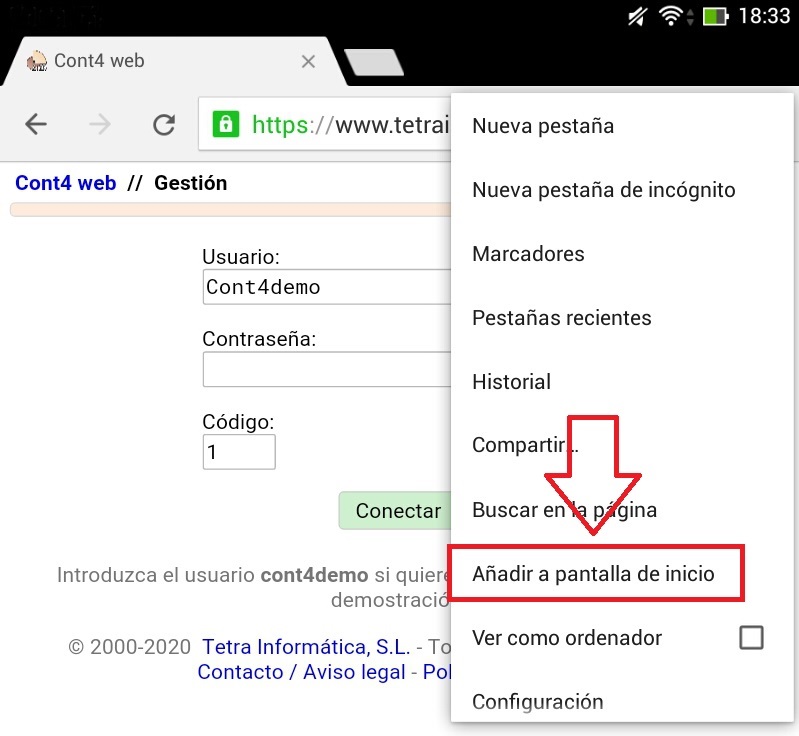Select Añadir a pantalla de inicio
The image size is (799, 736).
[x=593, y=574]
